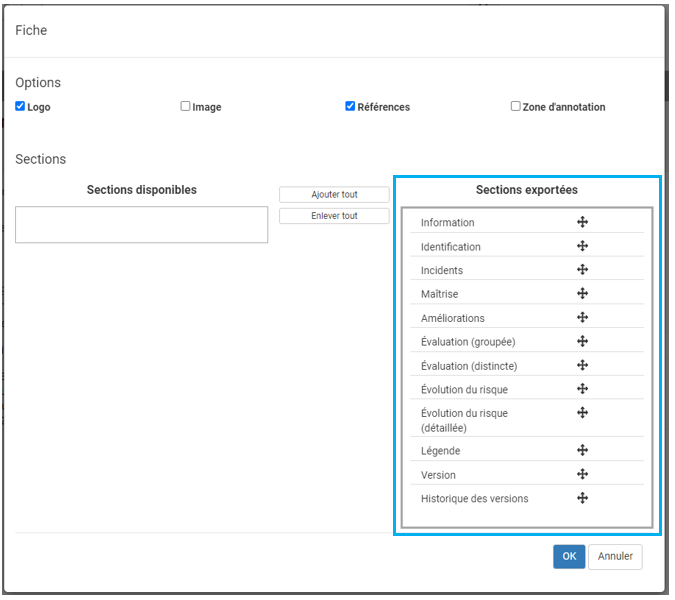Click the move handle next to Information

click(x=582, y=222)
